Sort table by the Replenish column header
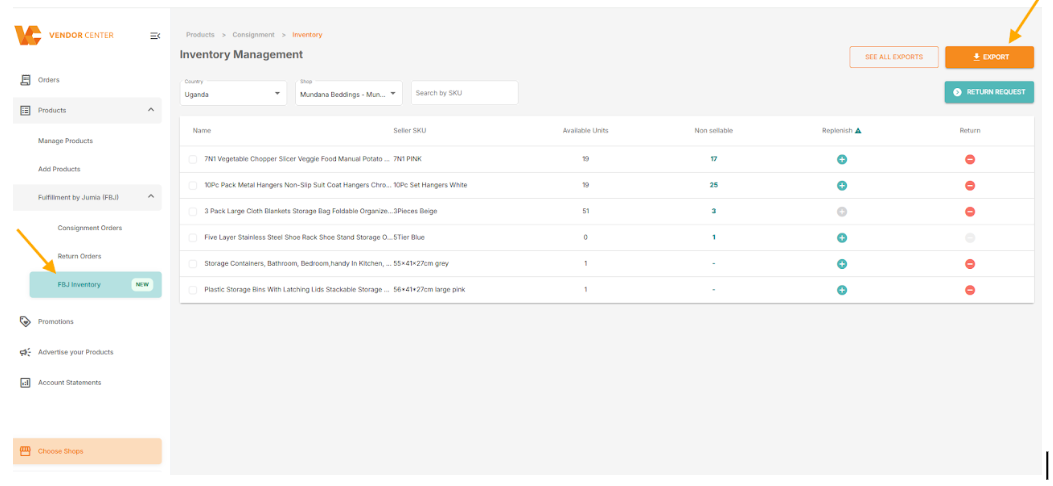The height and width of the screenshot is (486, 1053). click(x=841, y=130)
